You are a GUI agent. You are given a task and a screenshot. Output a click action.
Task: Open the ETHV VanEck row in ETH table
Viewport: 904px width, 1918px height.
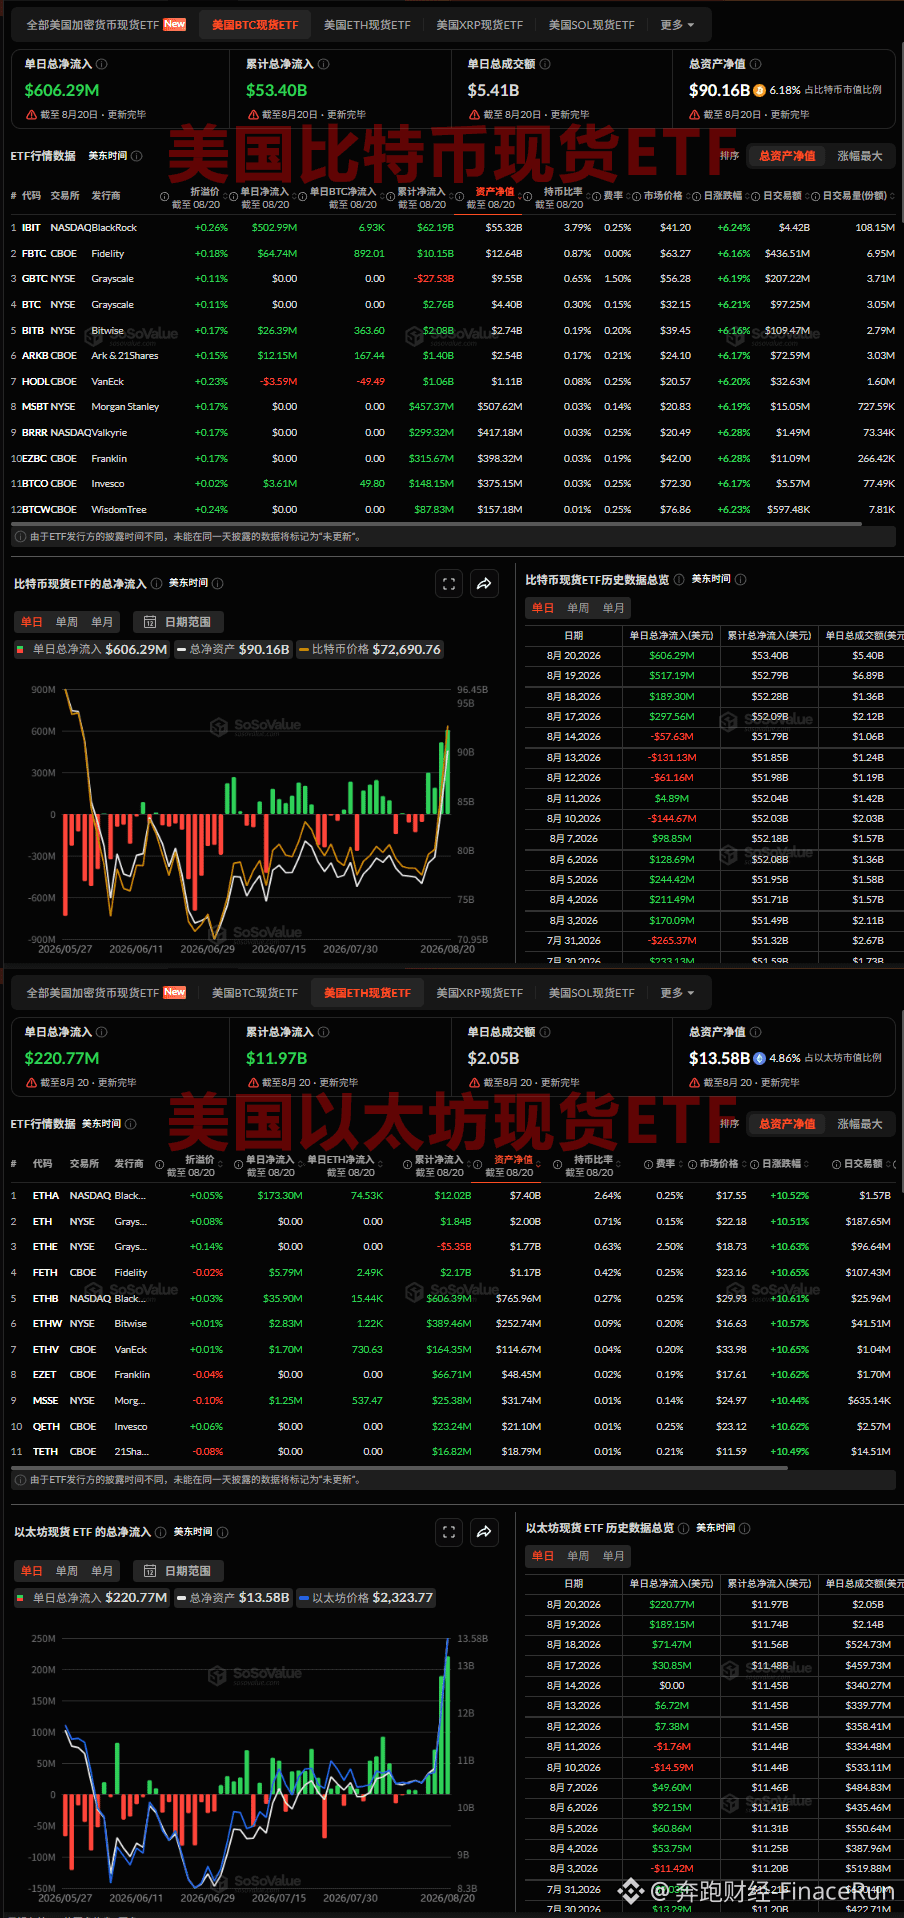tap(452, 1350)
